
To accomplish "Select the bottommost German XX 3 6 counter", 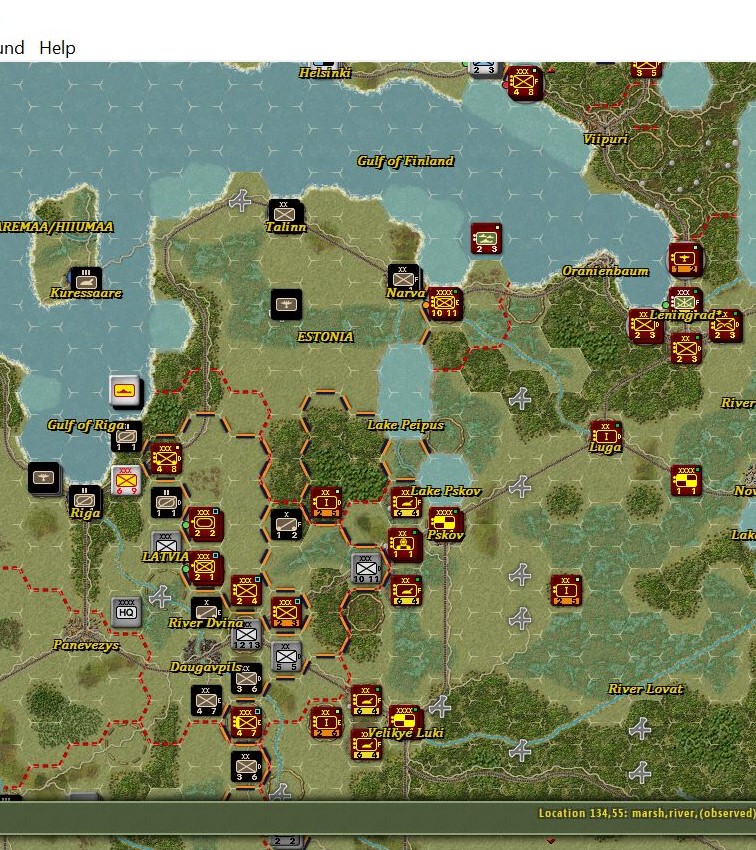I will pos(247,767).
